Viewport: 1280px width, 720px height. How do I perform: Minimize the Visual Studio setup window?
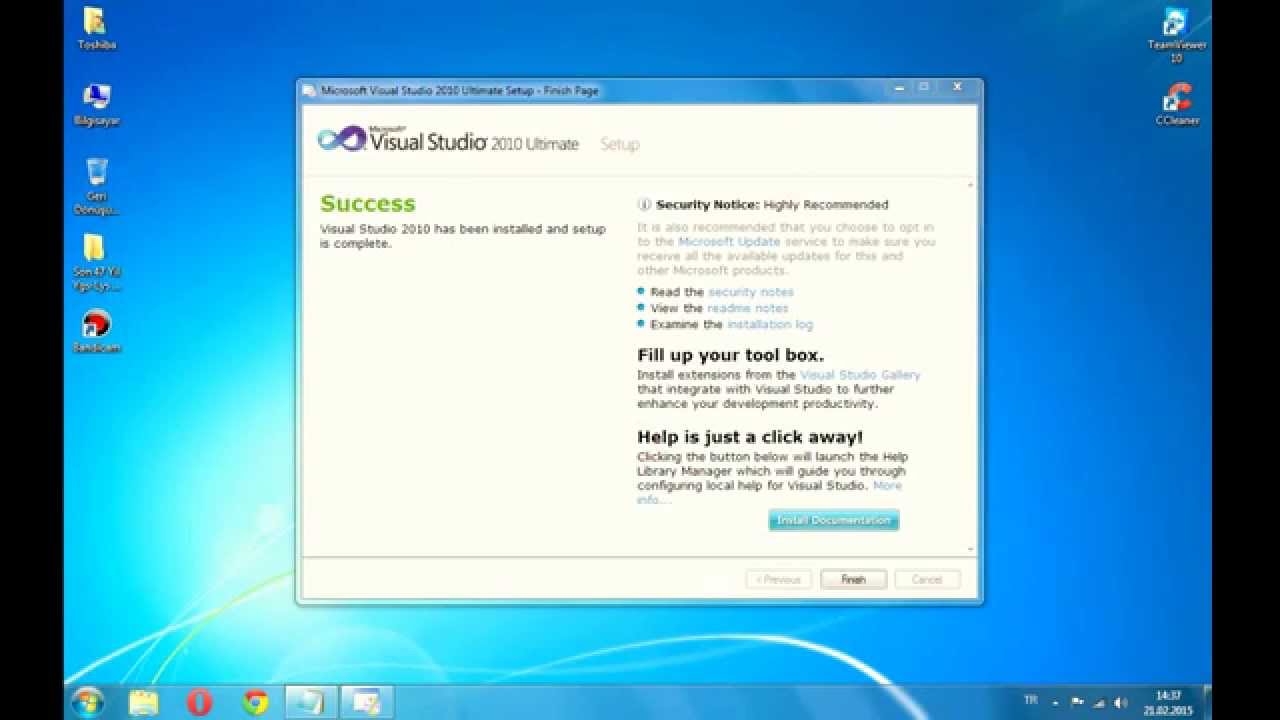point(899,88)
